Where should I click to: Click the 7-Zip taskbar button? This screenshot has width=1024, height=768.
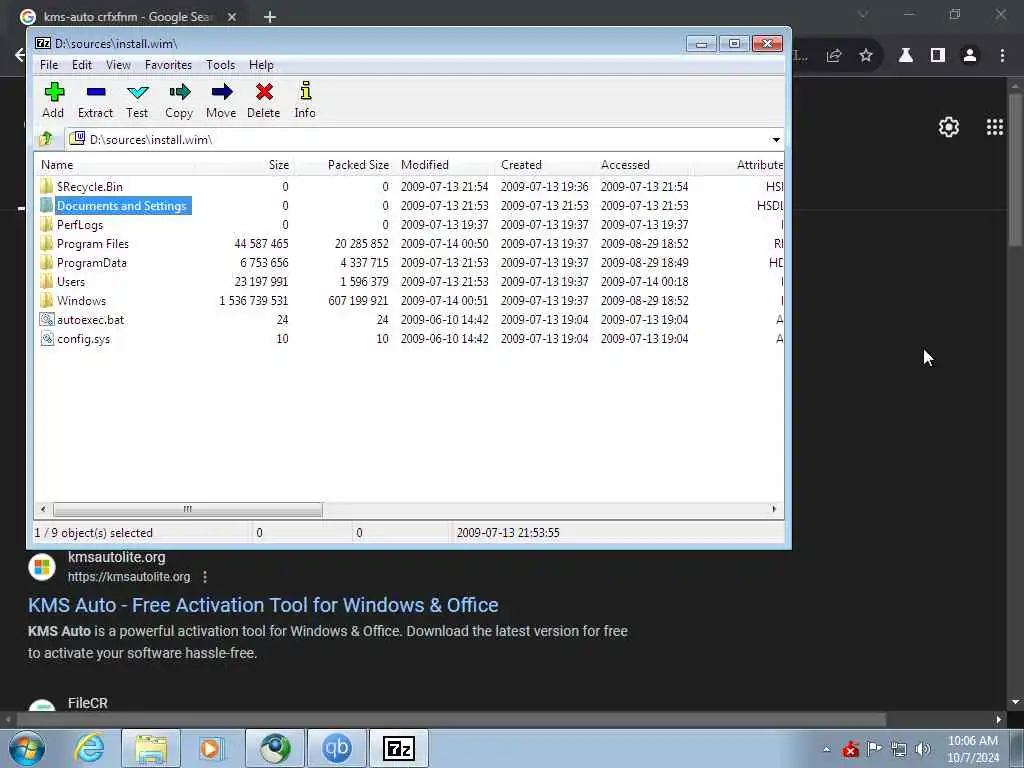399,748
